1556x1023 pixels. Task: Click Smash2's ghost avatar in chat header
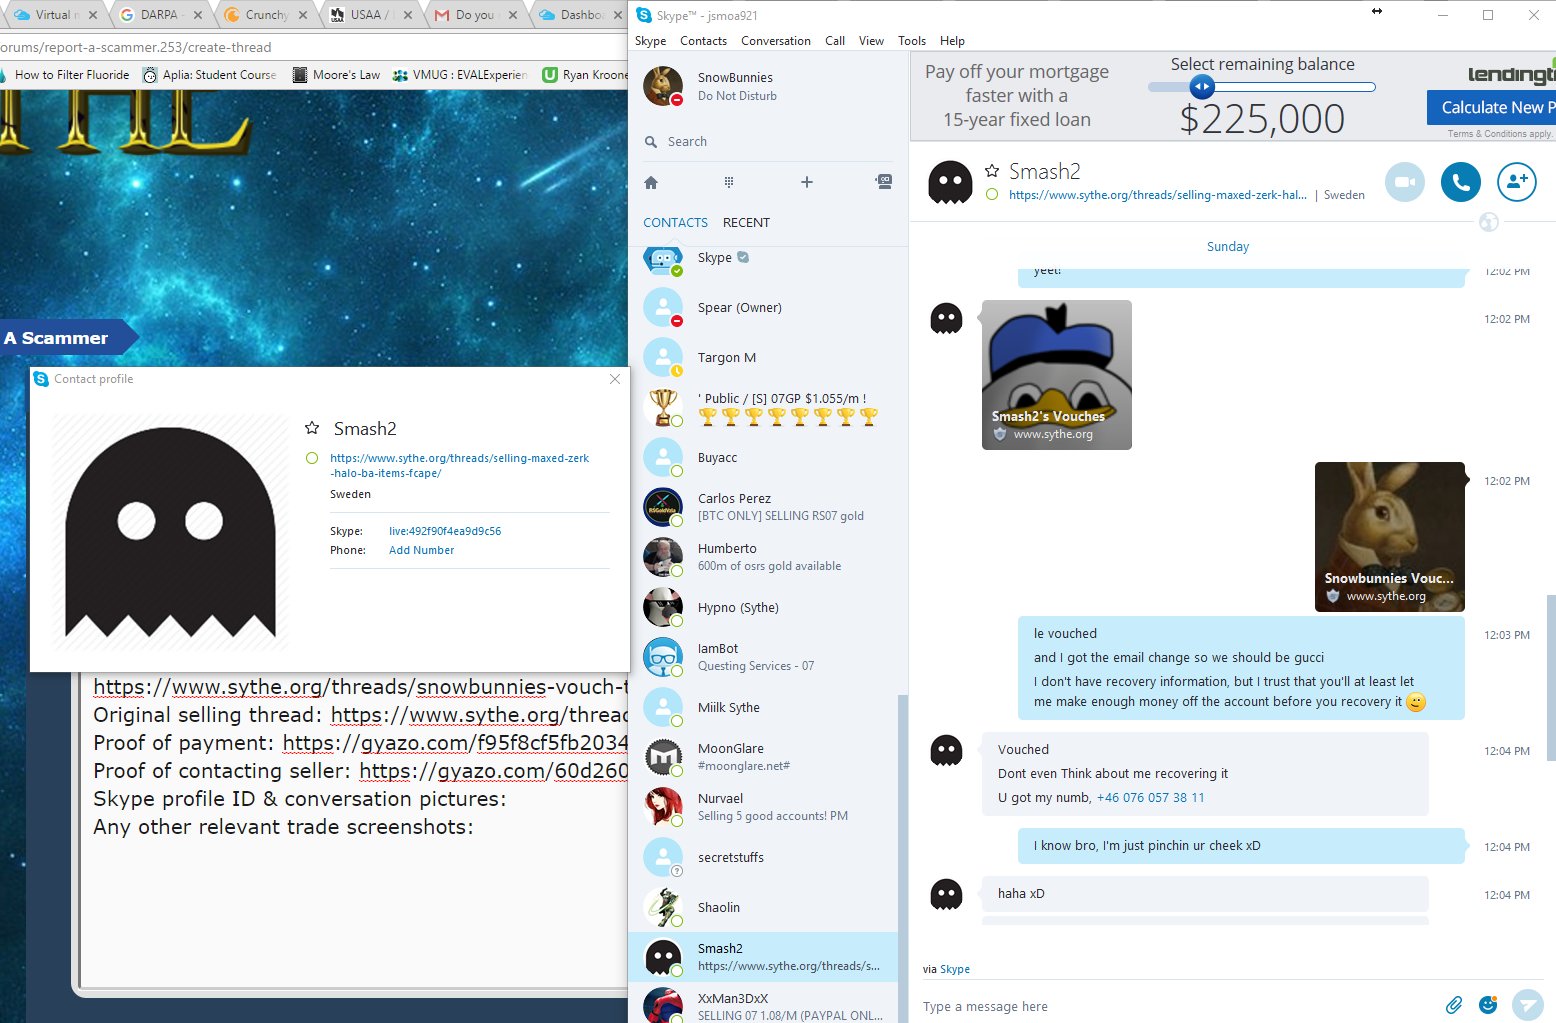click(950, 182)
